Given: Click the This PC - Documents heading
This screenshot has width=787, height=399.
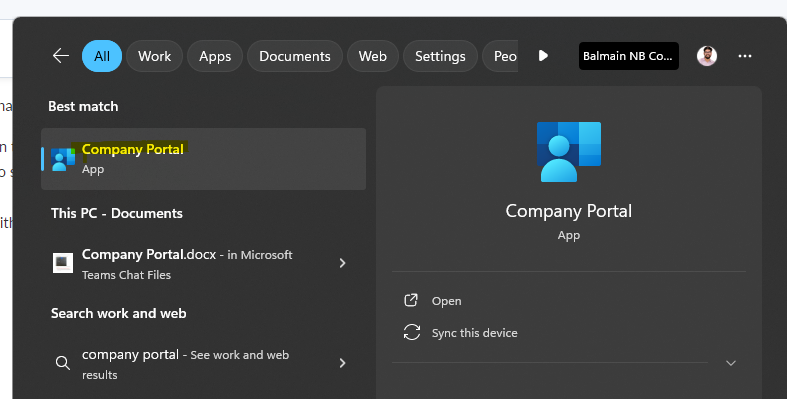Looking at the screenshot, I should pyautogui.click(x=117, y=213).
